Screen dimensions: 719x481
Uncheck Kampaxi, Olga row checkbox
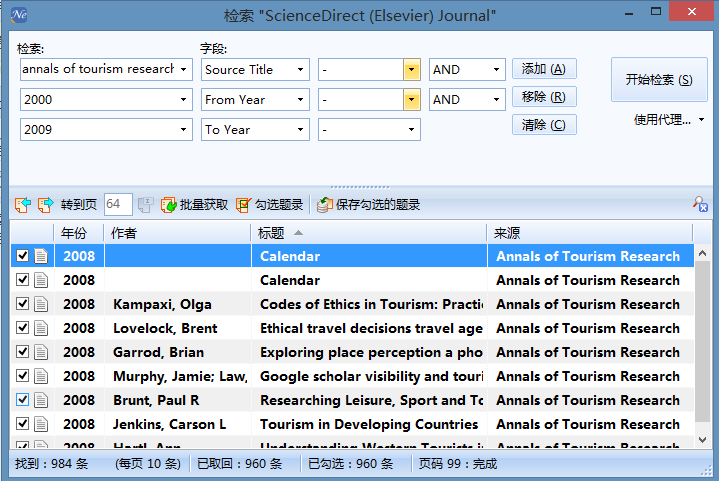tap(22, 303)
